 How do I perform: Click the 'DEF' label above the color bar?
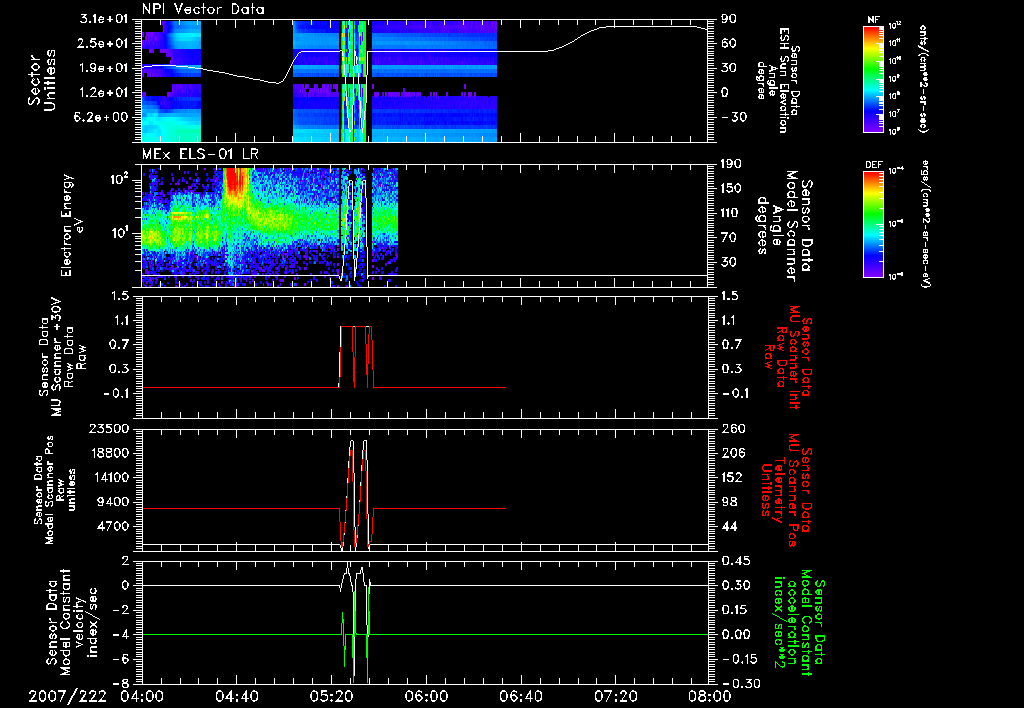874,165
